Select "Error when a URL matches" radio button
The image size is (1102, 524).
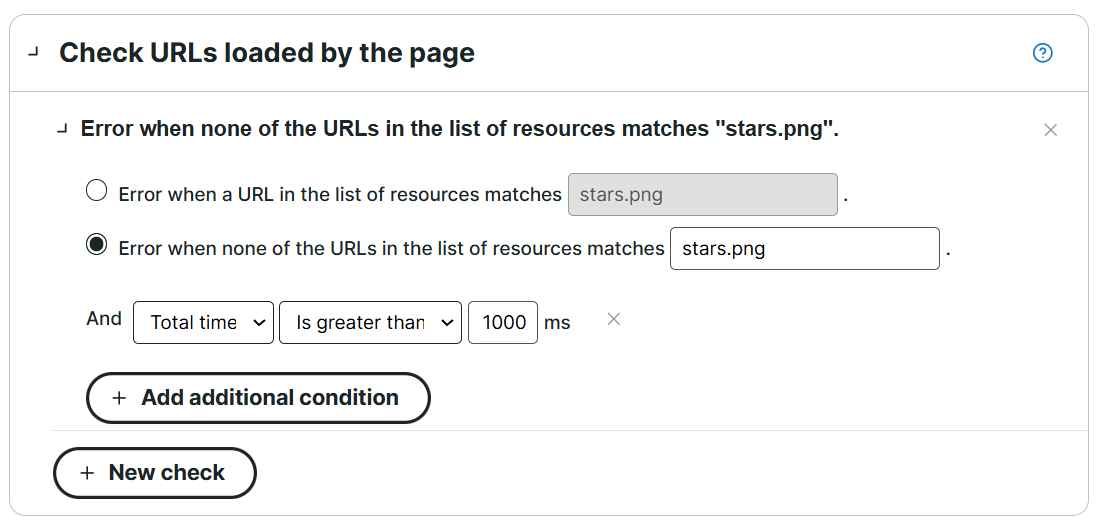tap(97, 191)
